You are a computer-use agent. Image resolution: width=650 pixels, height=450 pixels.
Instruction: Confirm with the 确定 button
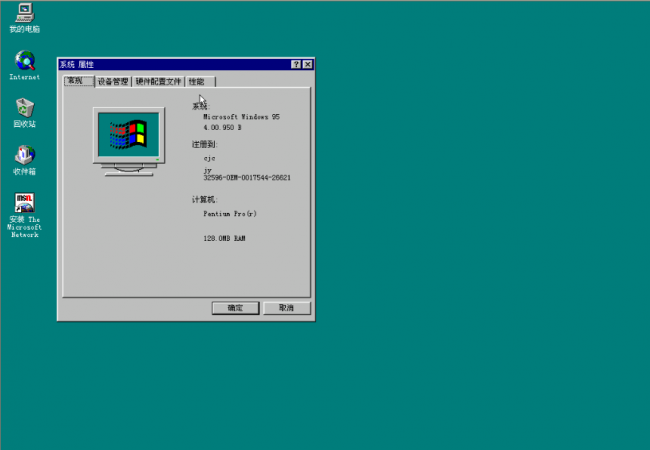(235, 308)
